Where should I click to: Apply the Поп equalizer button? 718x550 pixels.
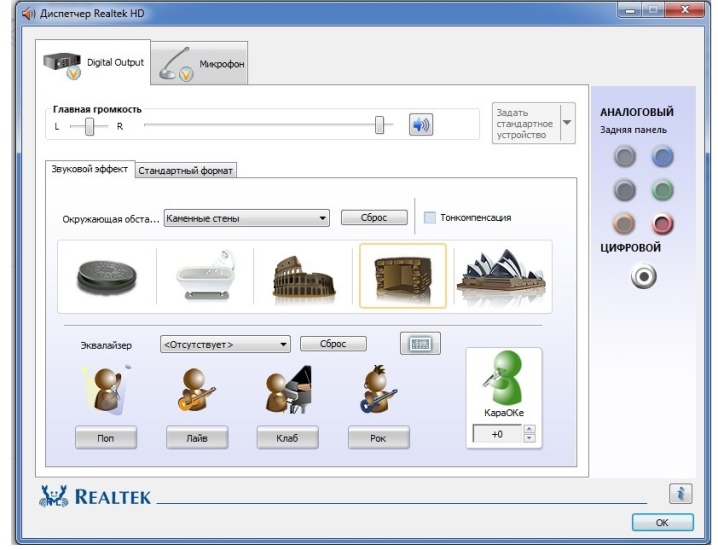click(x=106, y=438)
